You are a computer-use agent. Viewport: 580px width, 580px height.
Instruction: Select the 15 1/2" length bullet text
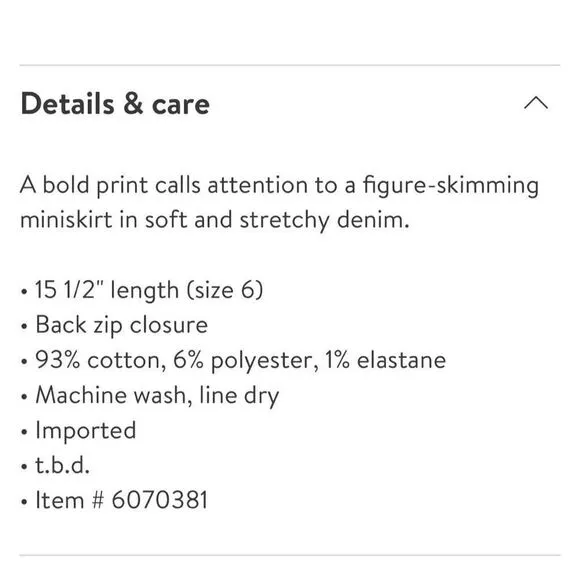click(149, 289)
